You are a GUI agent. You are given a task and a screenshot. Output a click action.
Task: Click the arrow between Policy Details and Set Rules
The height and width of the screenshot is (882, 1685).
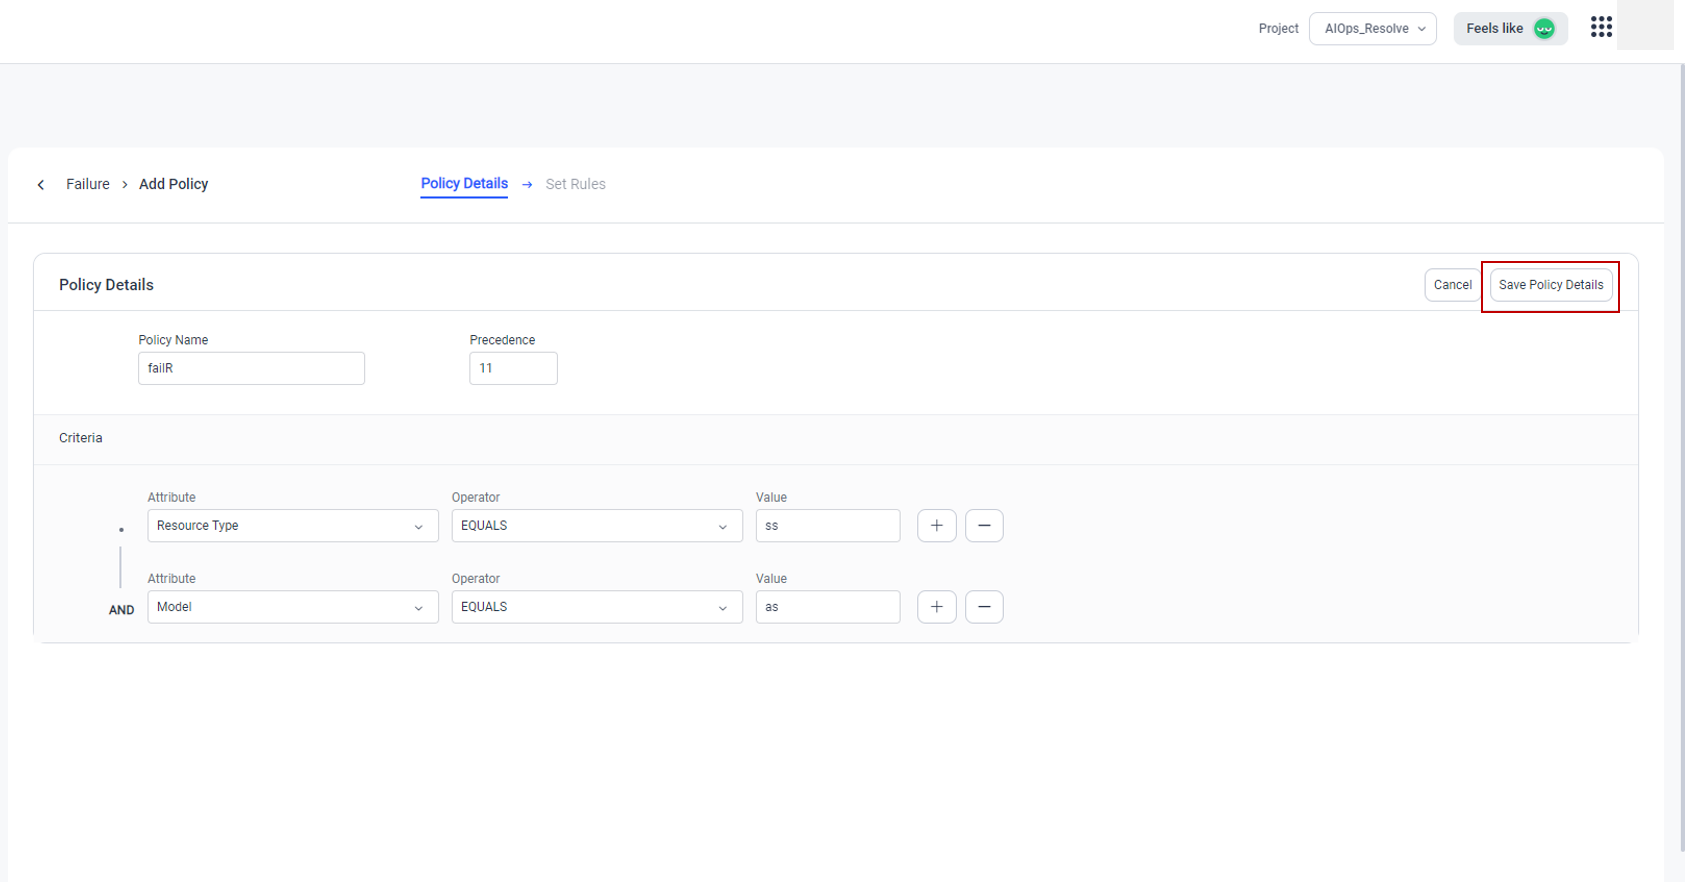pyautogui.click(x=527, y=185)
